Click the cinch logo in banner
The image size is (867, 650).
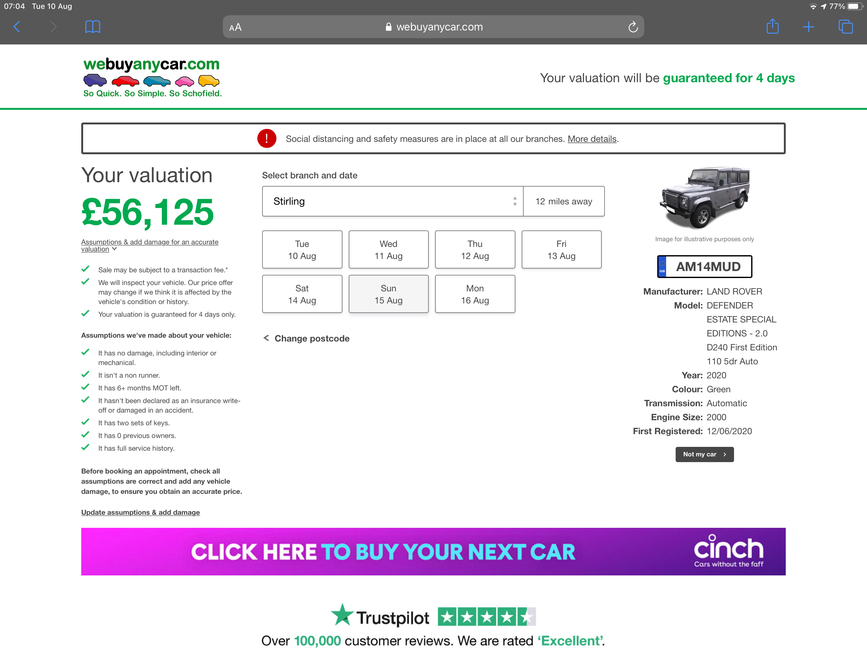click(728, 551)
